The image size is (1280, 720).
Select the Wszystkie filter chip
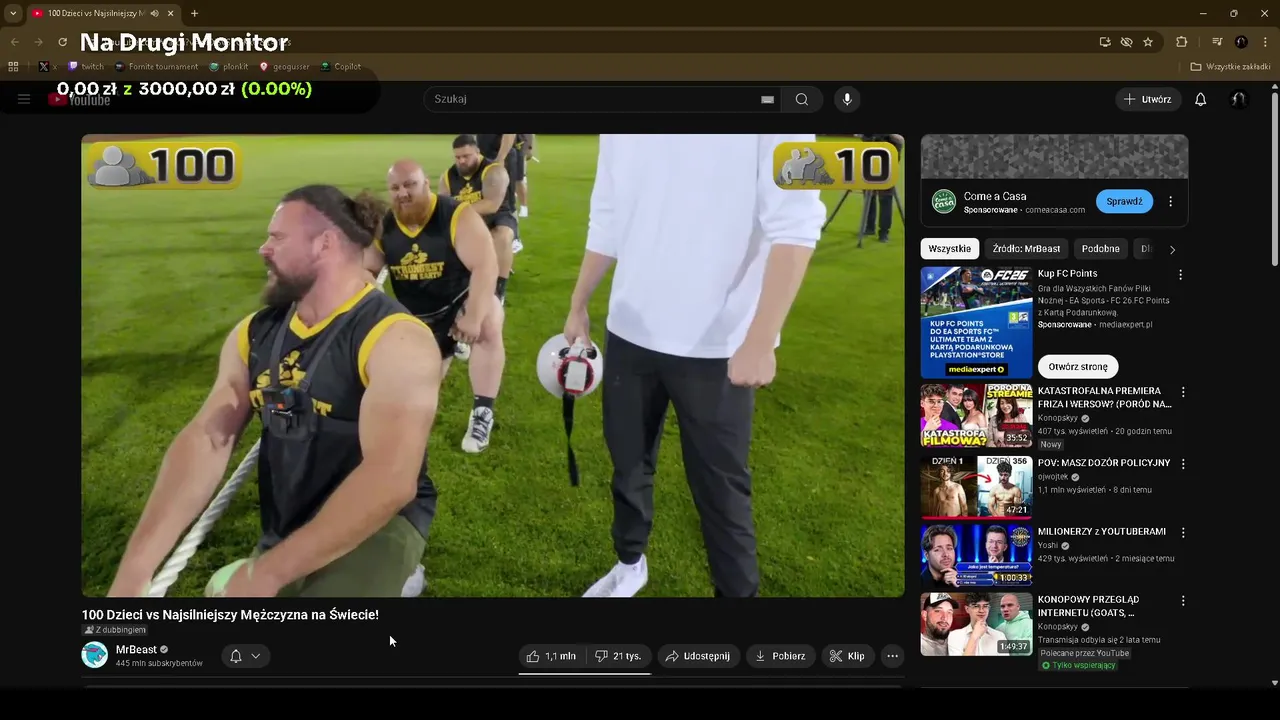click(950, 249)
